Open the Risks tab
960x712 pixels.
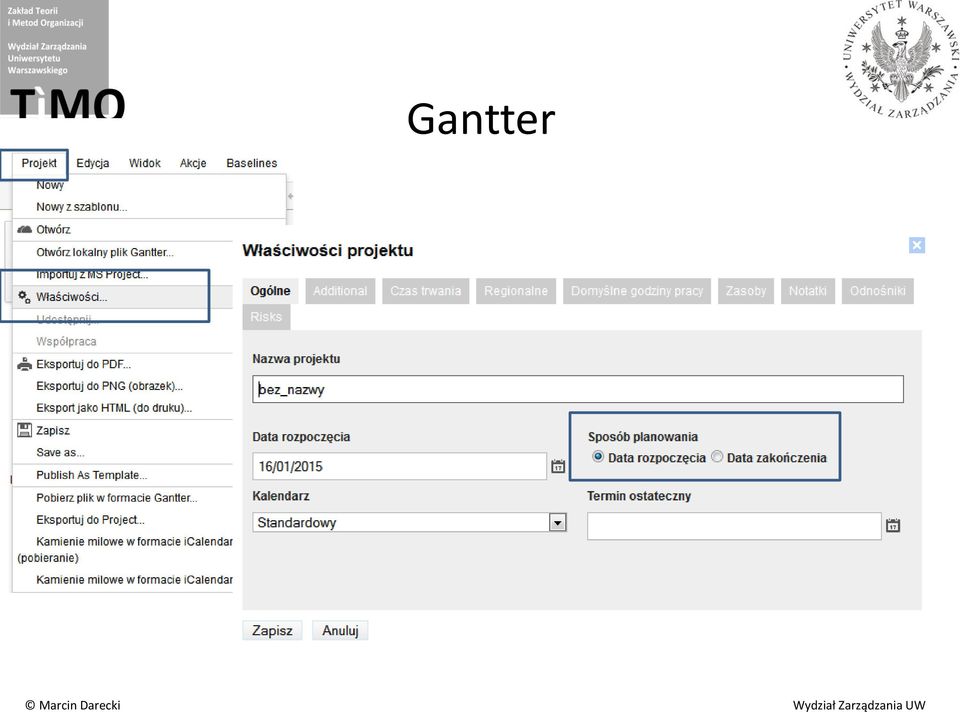(266, 317)
